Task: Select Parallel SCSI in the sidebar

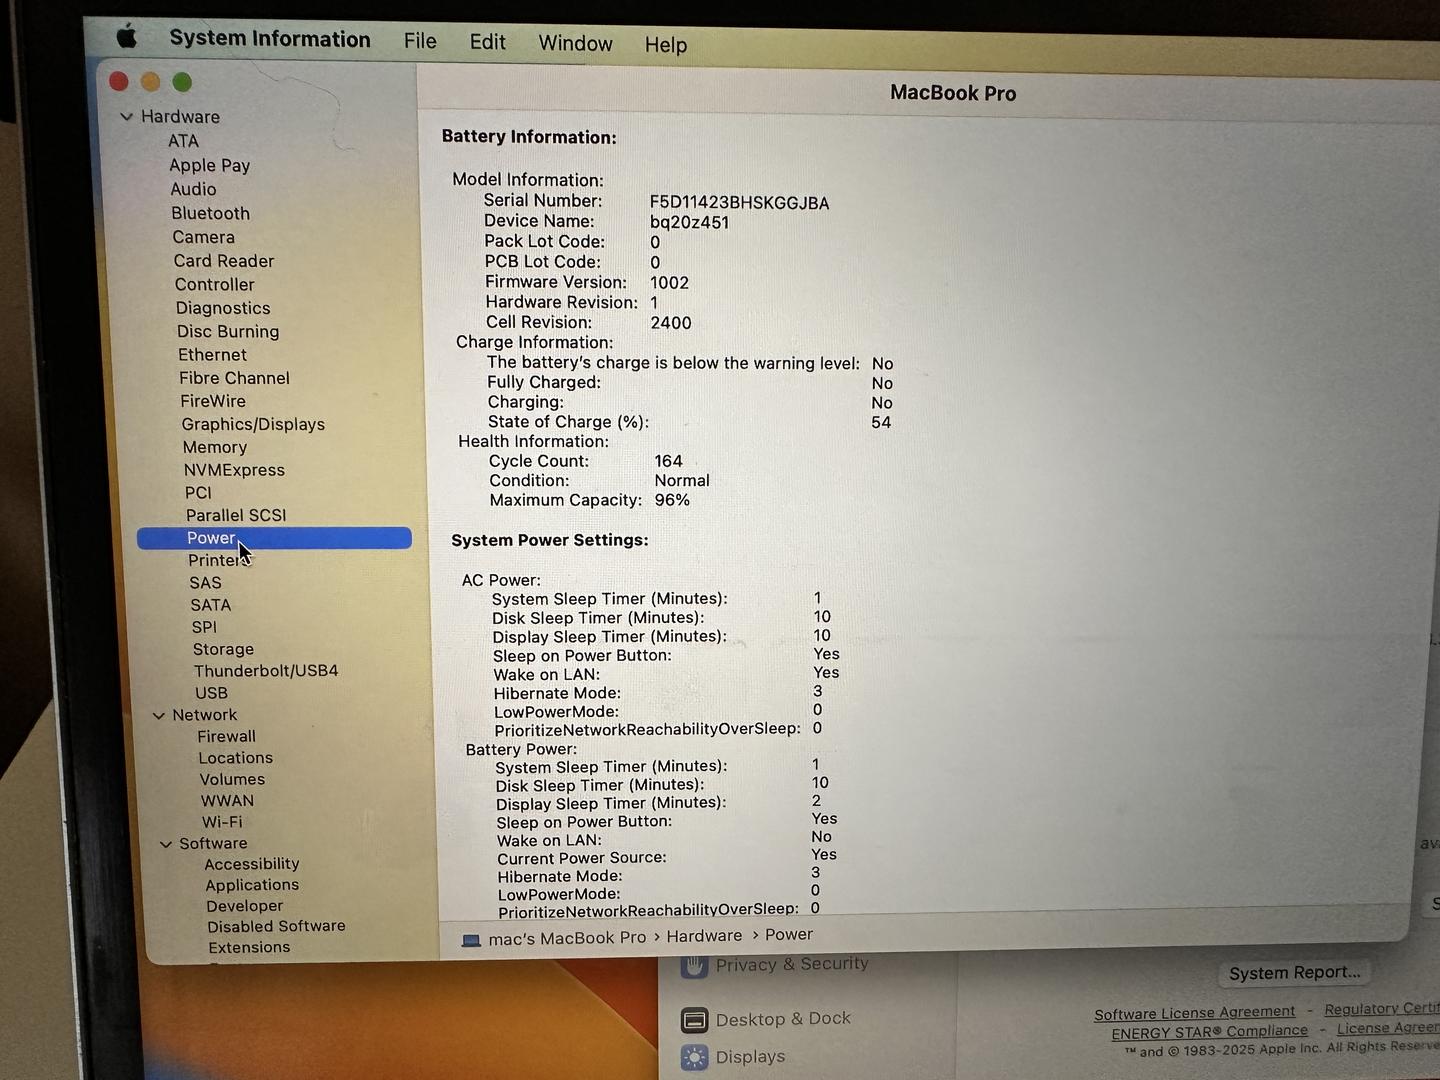Action: coord(236,515)
